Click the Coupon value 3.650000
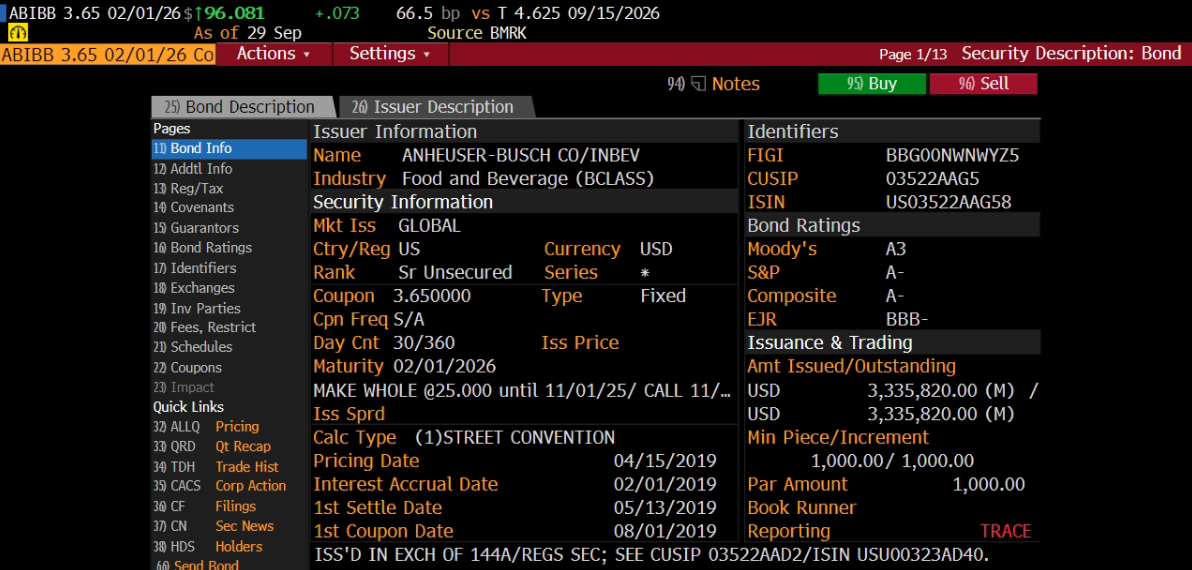The height and width of the screenshot is (570, 1192). pos(432,296)
